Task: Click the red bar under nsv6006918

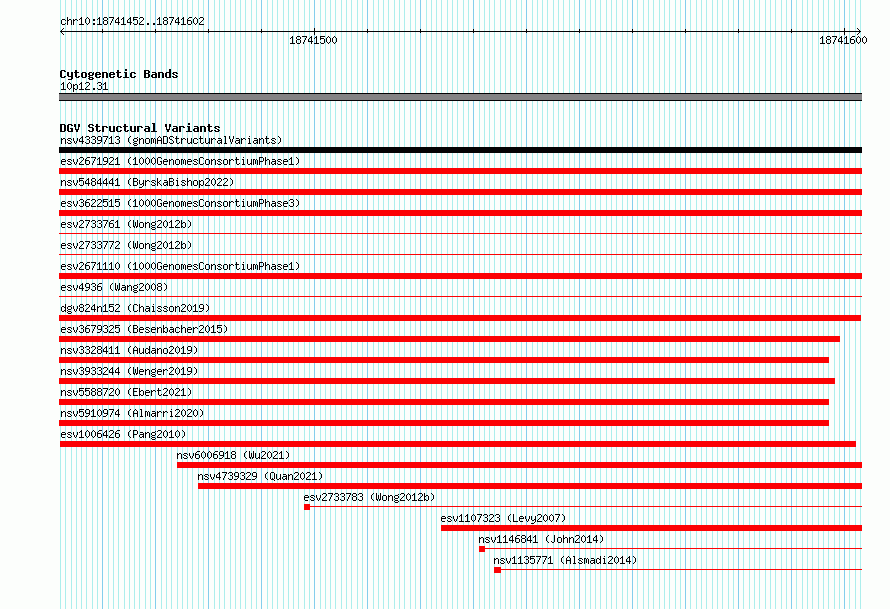Action: [519, 465]
